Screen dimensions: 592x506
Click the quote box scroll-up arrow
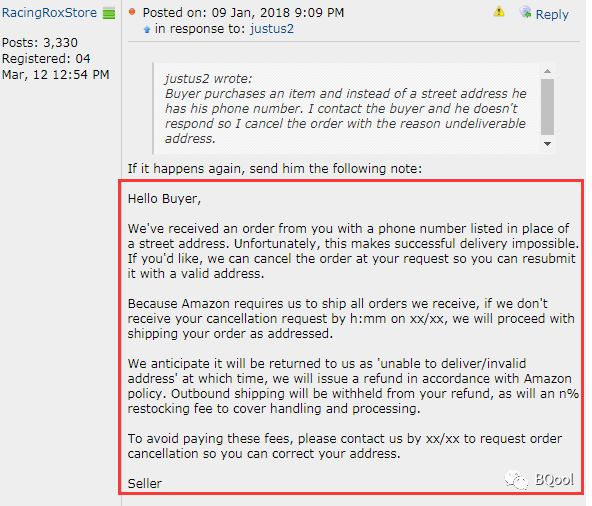tap(547, 71)
